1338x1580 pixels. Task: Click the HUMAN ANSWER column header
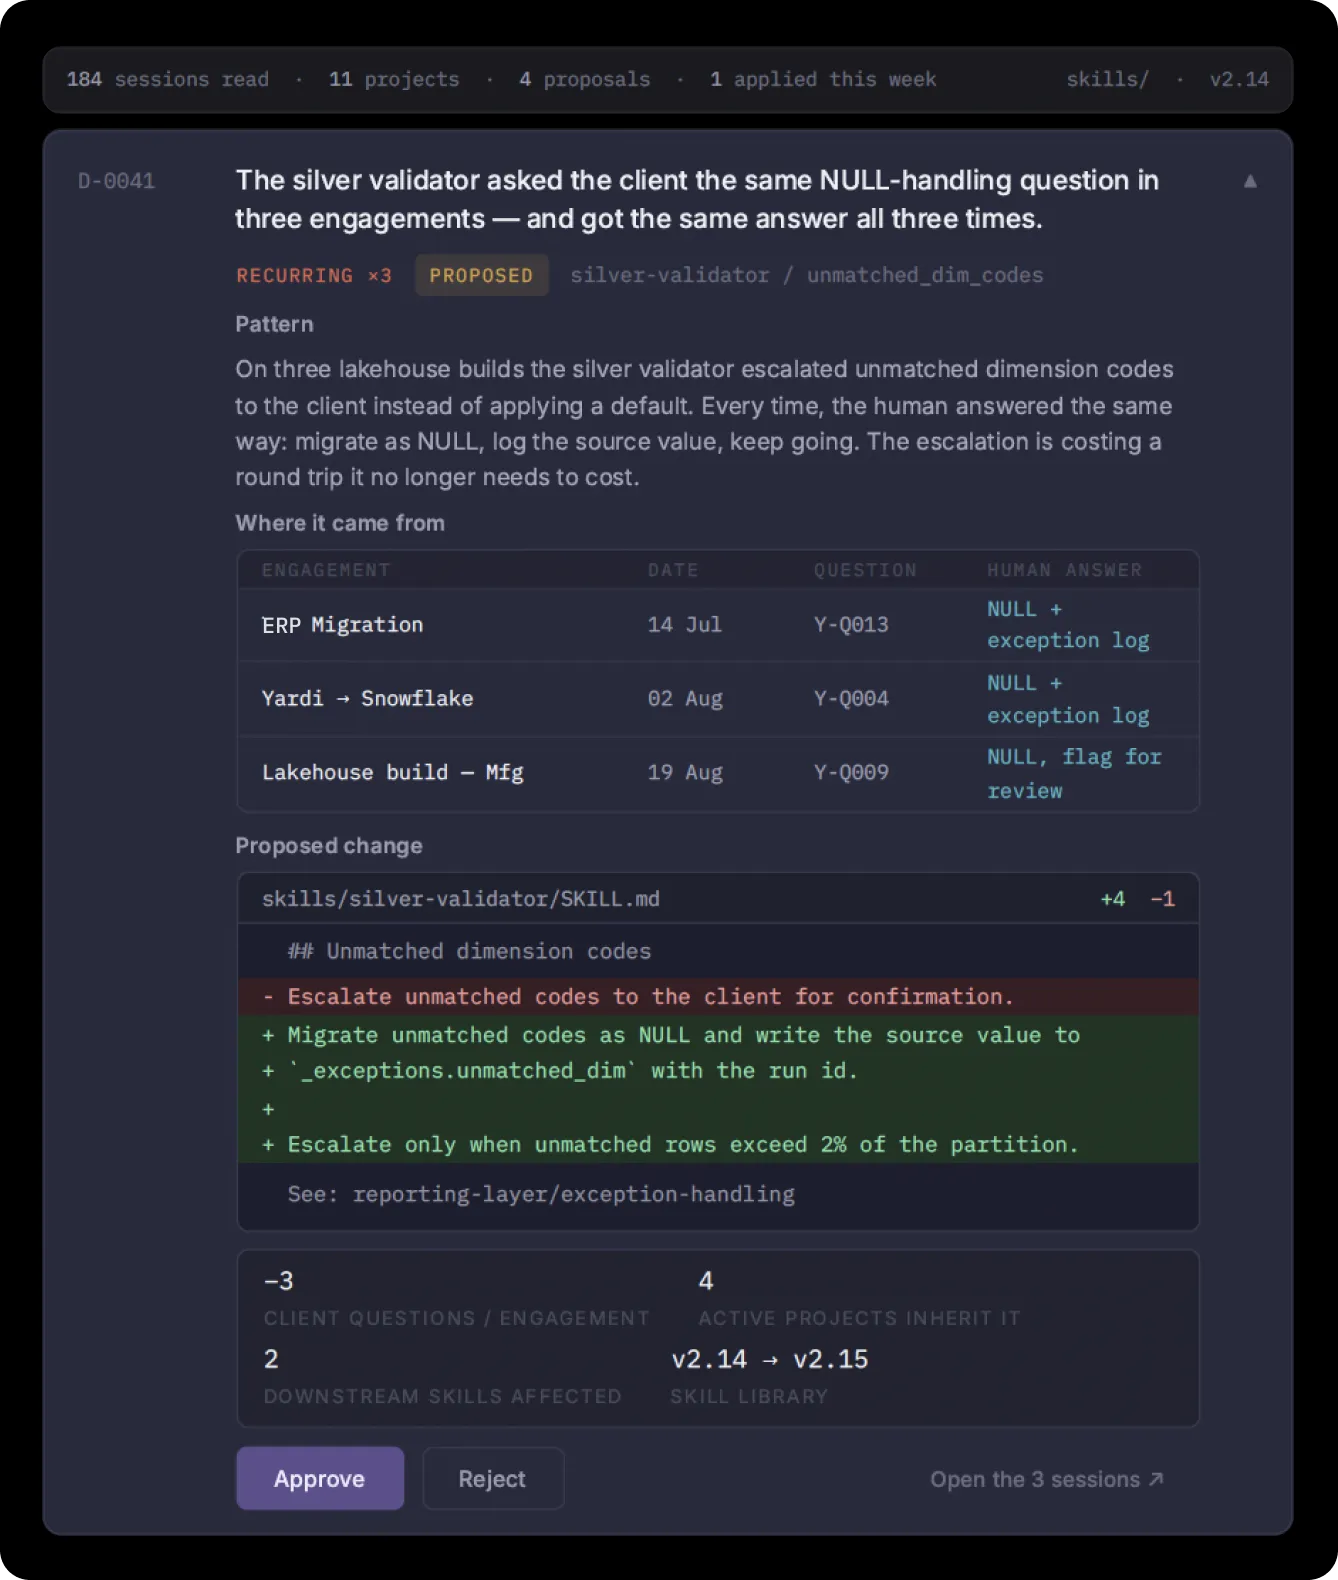point(1064,570)
